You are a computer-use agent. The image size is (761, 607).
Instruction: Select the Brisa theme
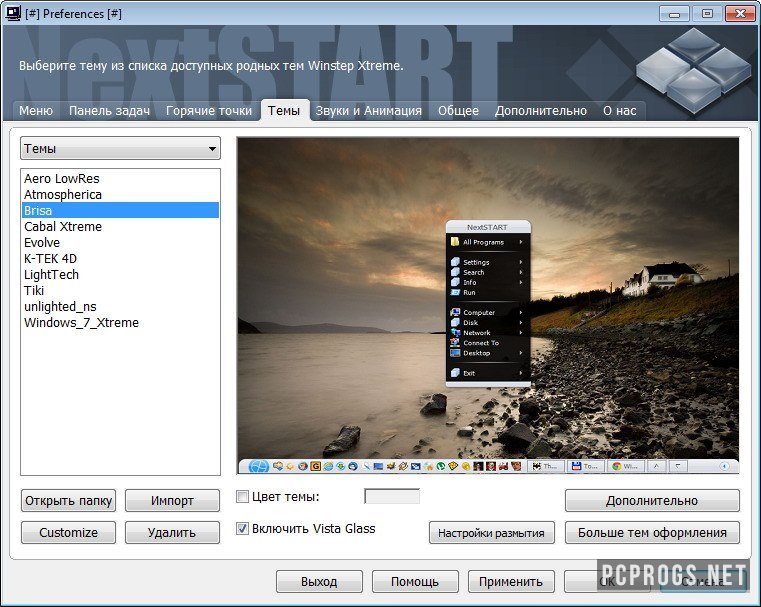(x=120, y=211)
